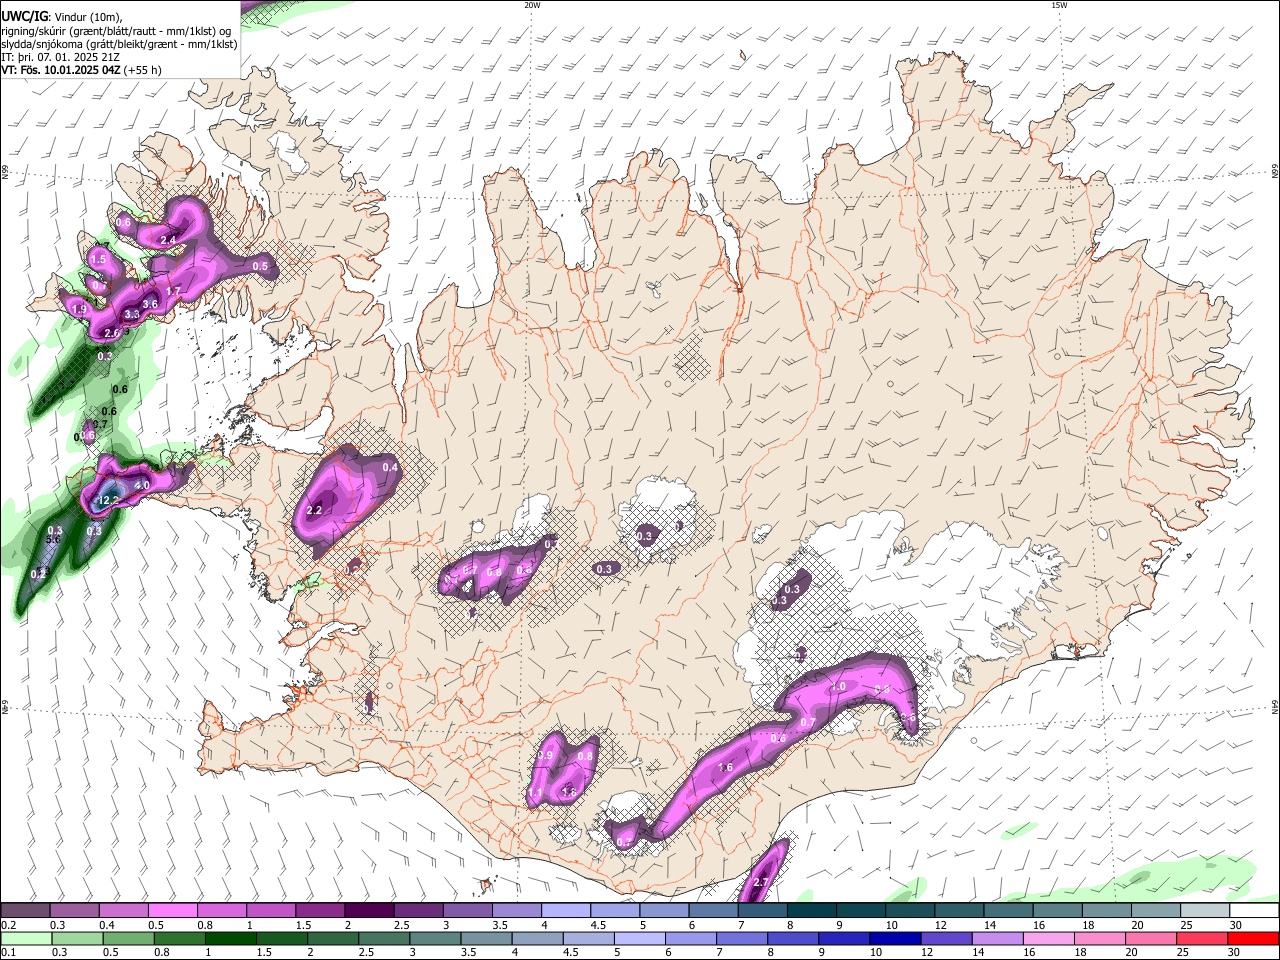
Task: Click the 30 label in the upper legend
Action: pos(1236,925)
